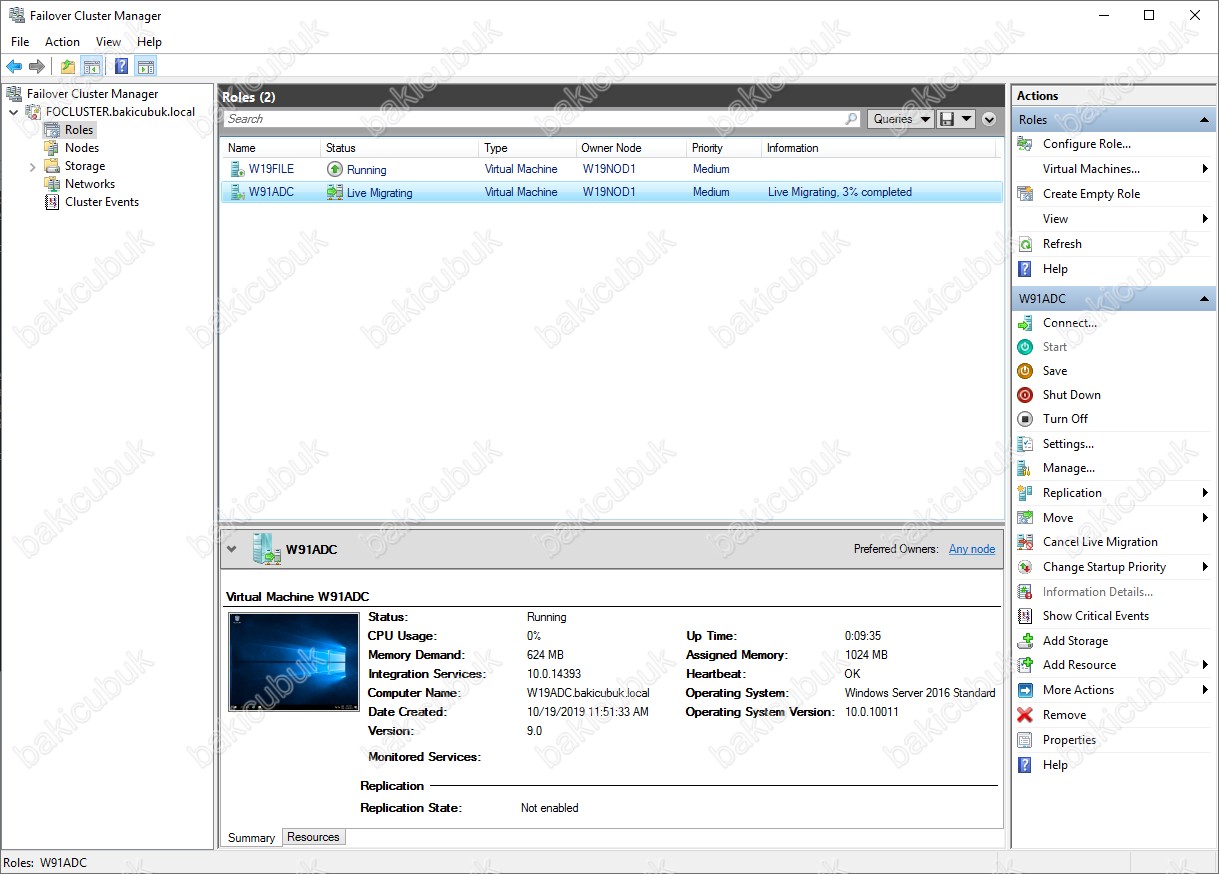Click the search magnifier icon

851,119
